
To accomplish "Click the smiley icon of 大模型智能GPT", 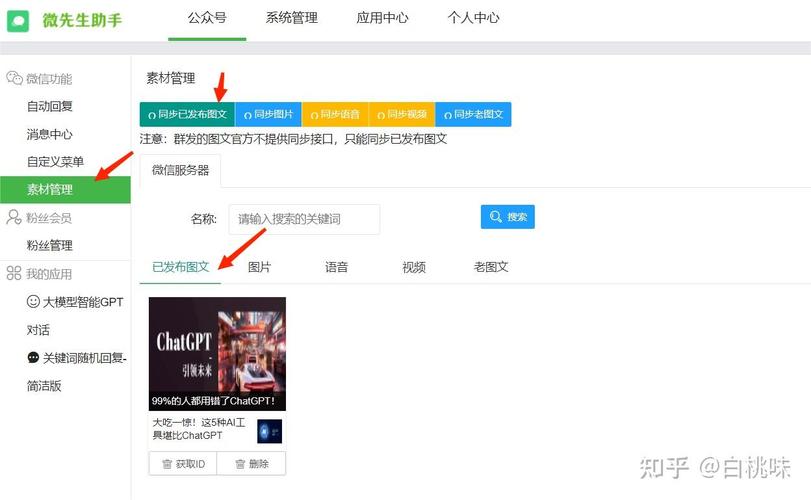I will [33, 301].
